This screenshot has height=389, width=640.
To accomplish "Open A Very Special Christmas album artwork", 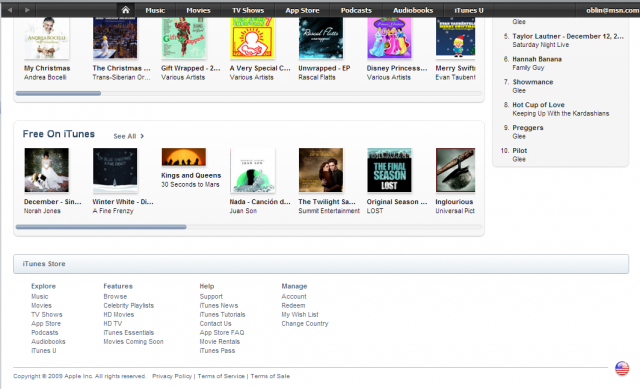I will 252,38.
